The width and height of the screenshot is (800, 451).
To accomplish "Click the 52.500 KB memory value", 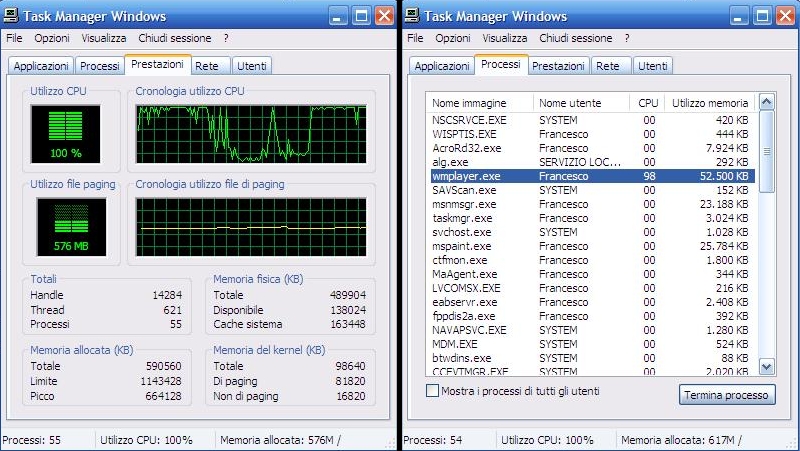I will [724, 176].
